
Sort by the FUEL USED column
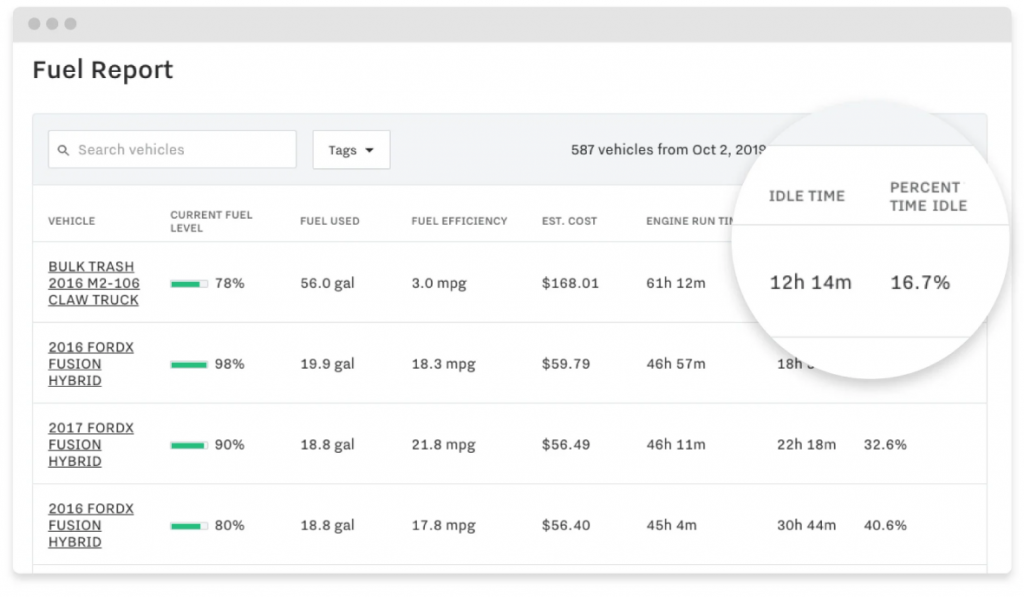click(x=330, y=221)
